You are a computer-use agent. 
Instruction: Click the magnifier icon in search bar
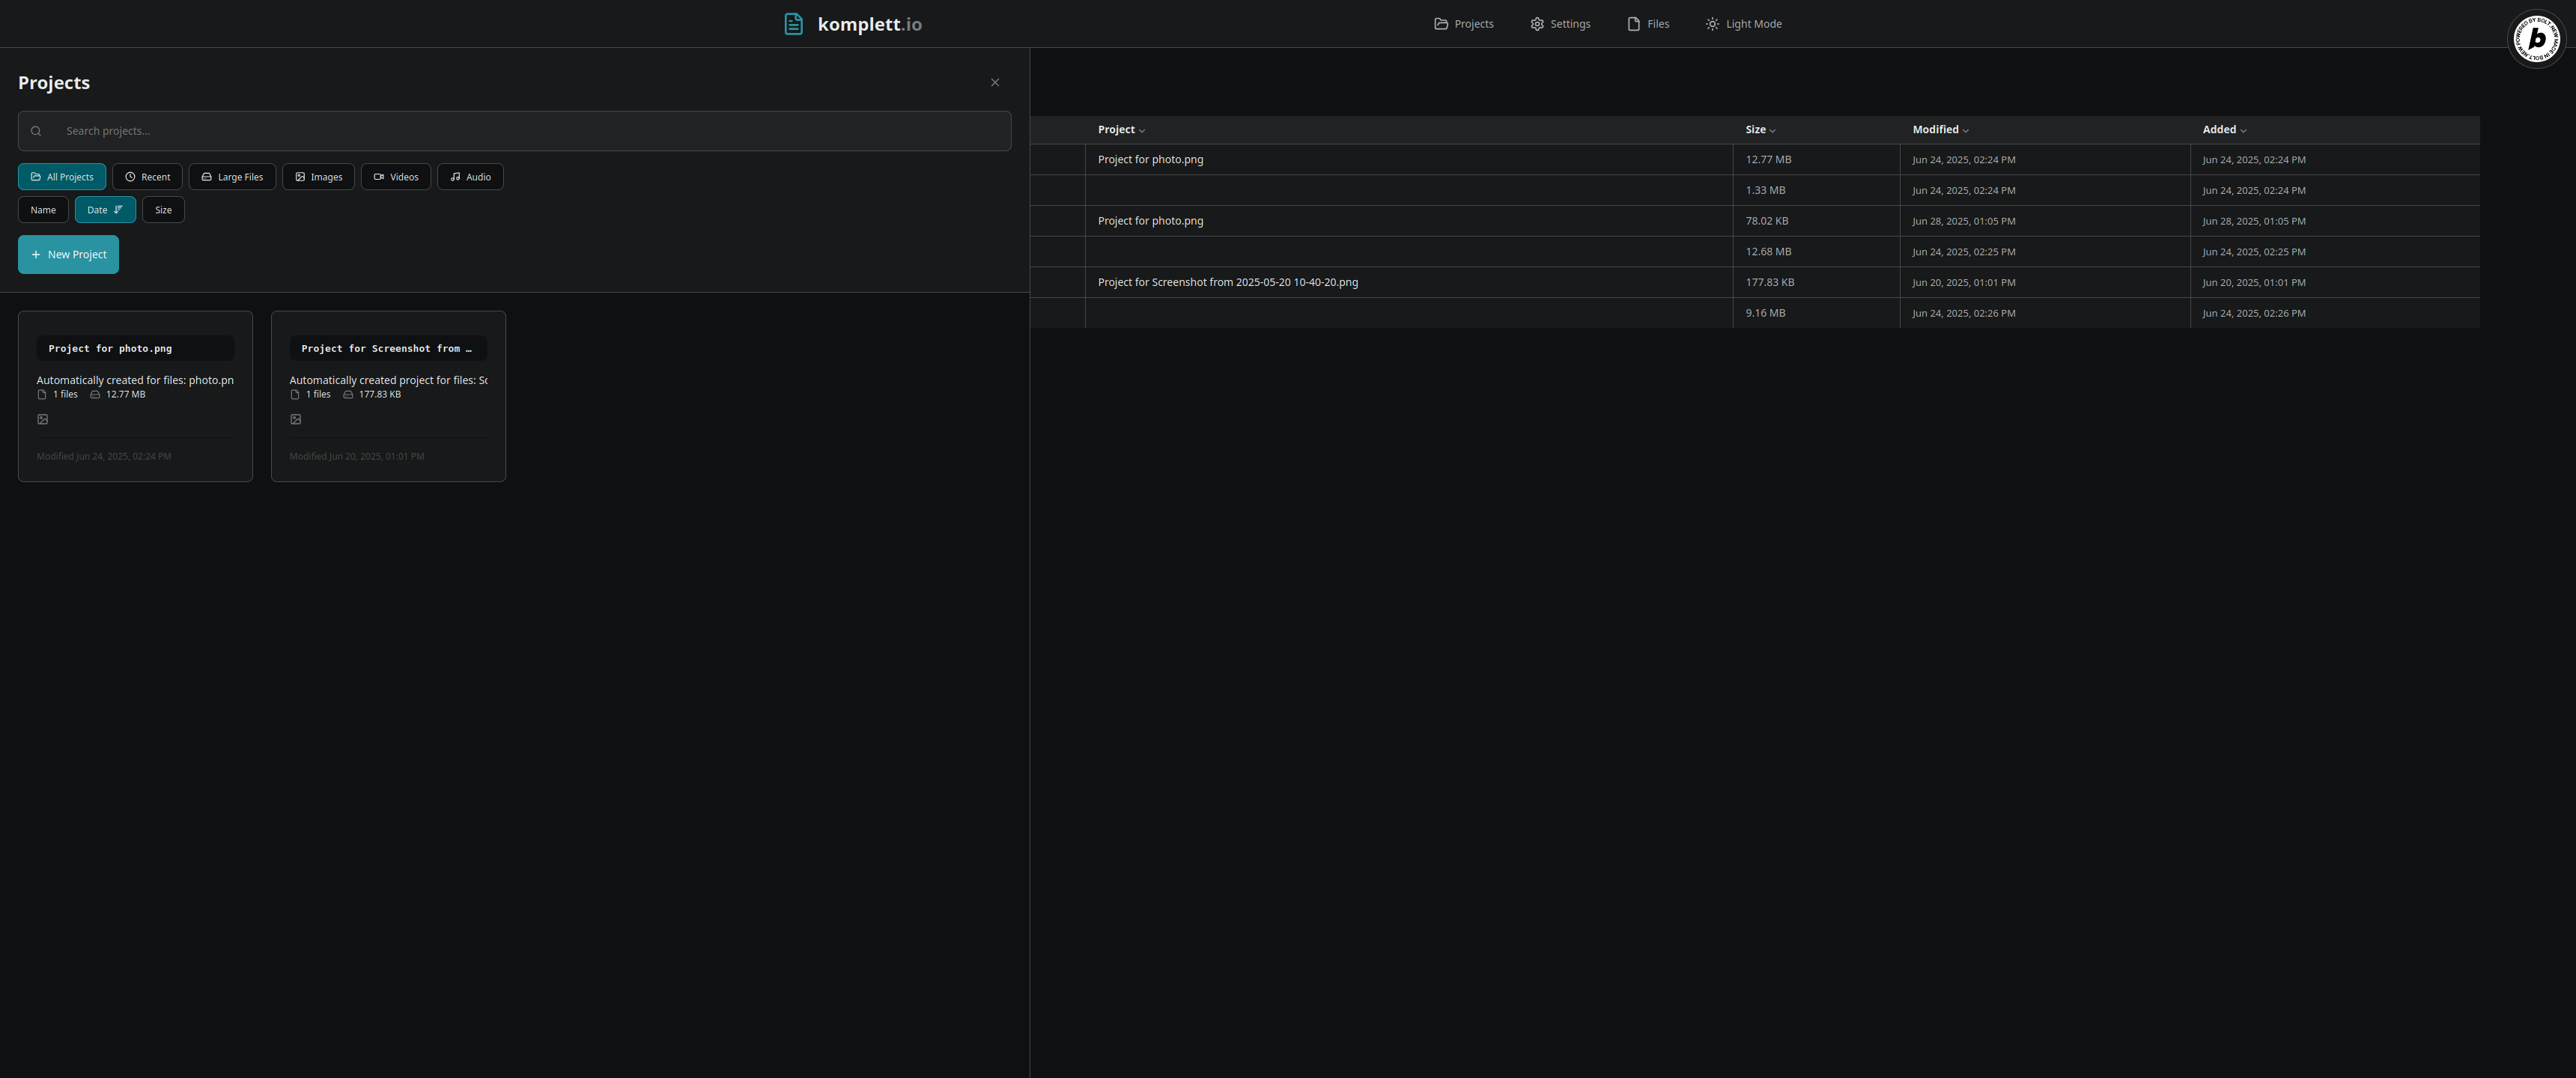36,131
